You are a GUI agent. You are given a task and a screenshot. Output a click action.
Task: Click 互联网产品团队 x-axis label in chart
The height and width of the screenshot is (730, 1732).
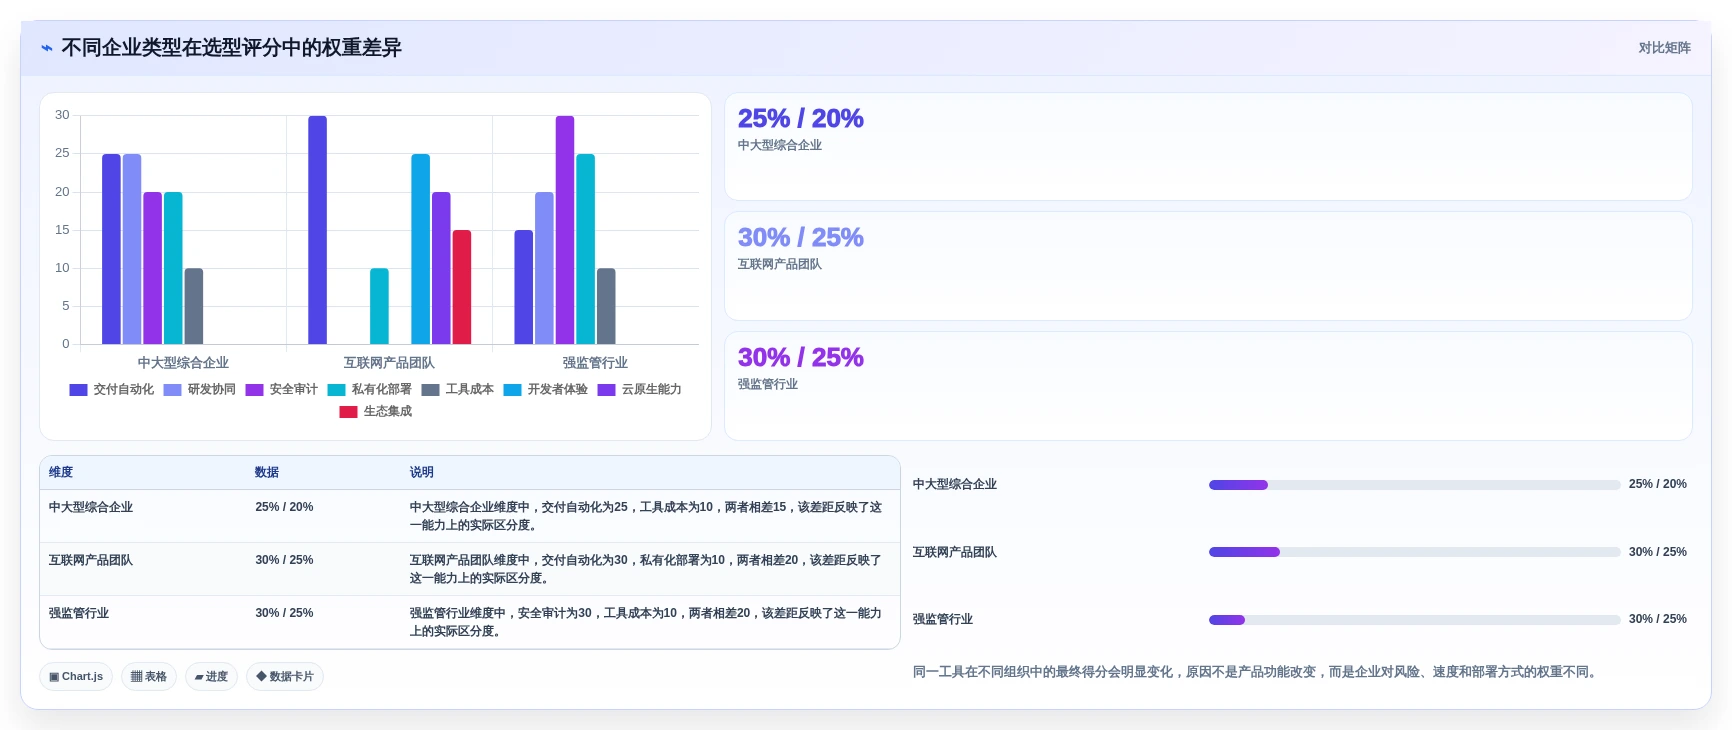click(x=389, y=363)
